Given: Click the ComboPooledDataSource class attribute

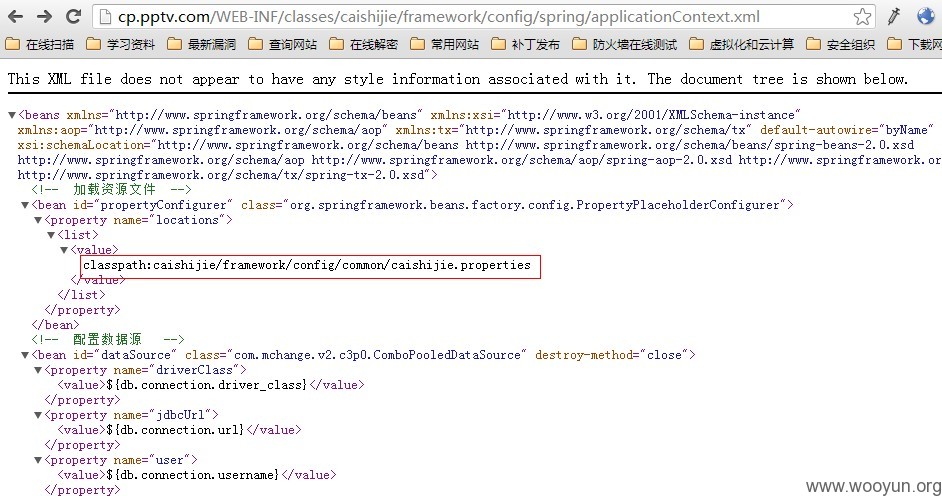Looking at the screenshot, I should (x=356, y=355).
